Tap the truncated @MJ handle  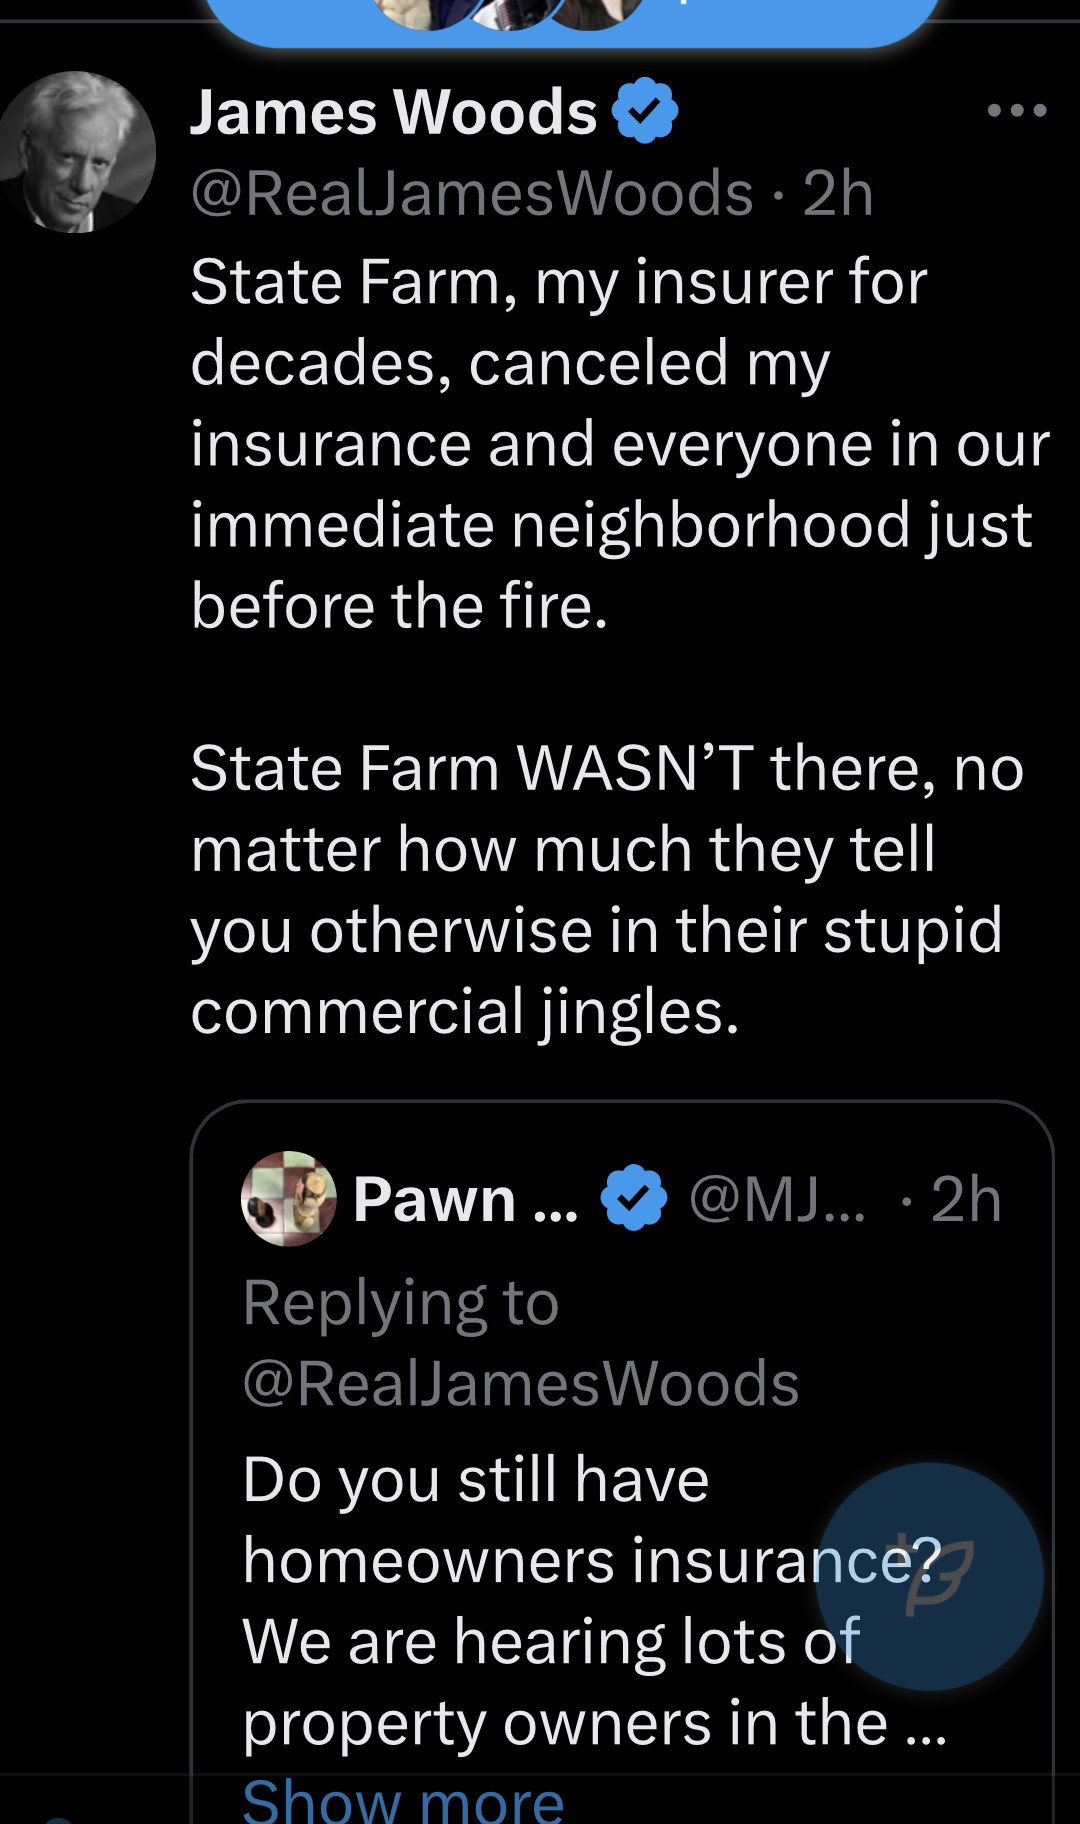point(777,1198)
